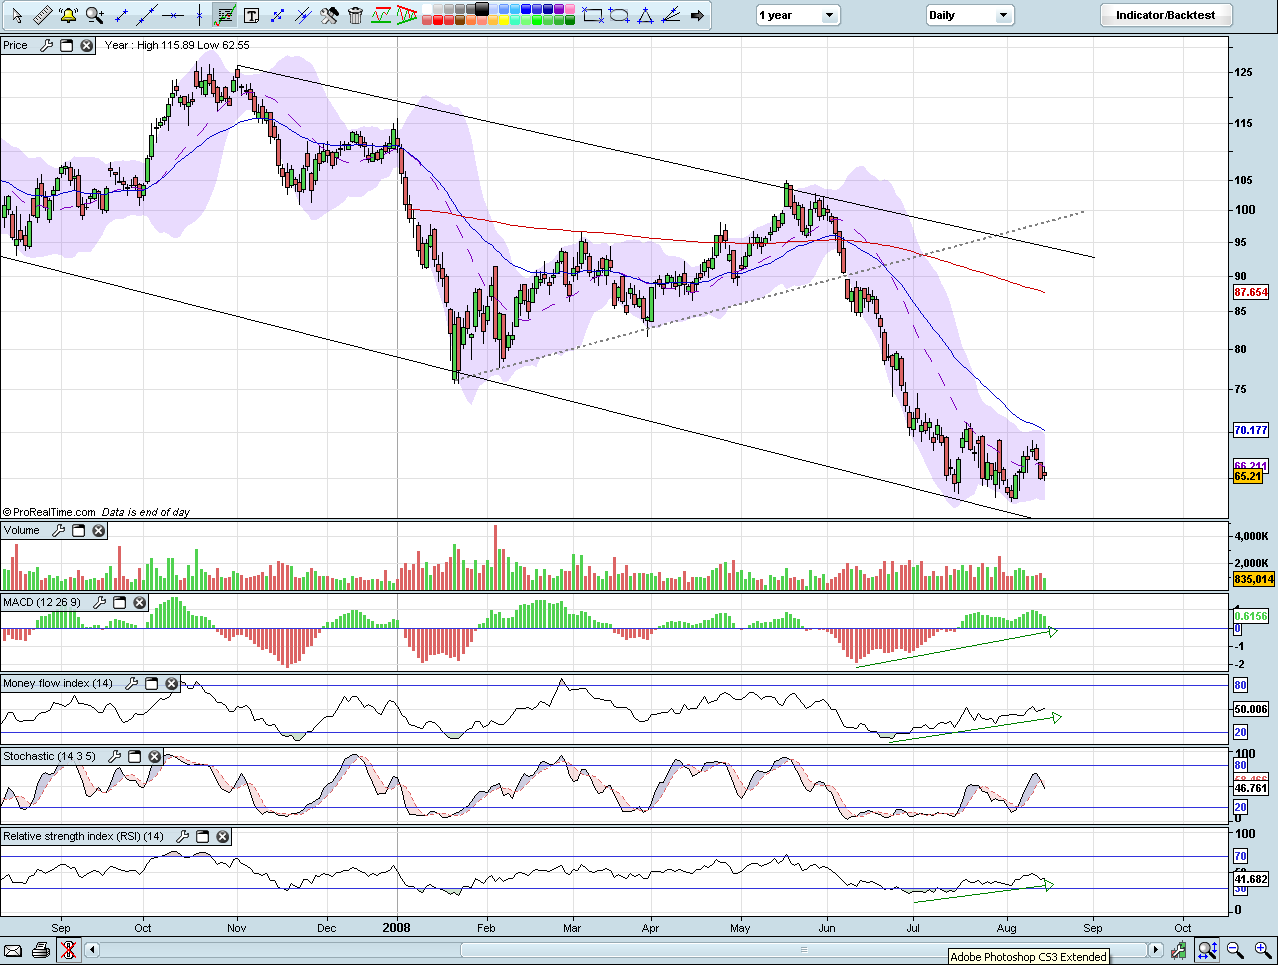Image resolution: width=1278 pixels, height=965 pixels.
Task: Choose the Gann fan angle tool
Action: coord(671,15)
